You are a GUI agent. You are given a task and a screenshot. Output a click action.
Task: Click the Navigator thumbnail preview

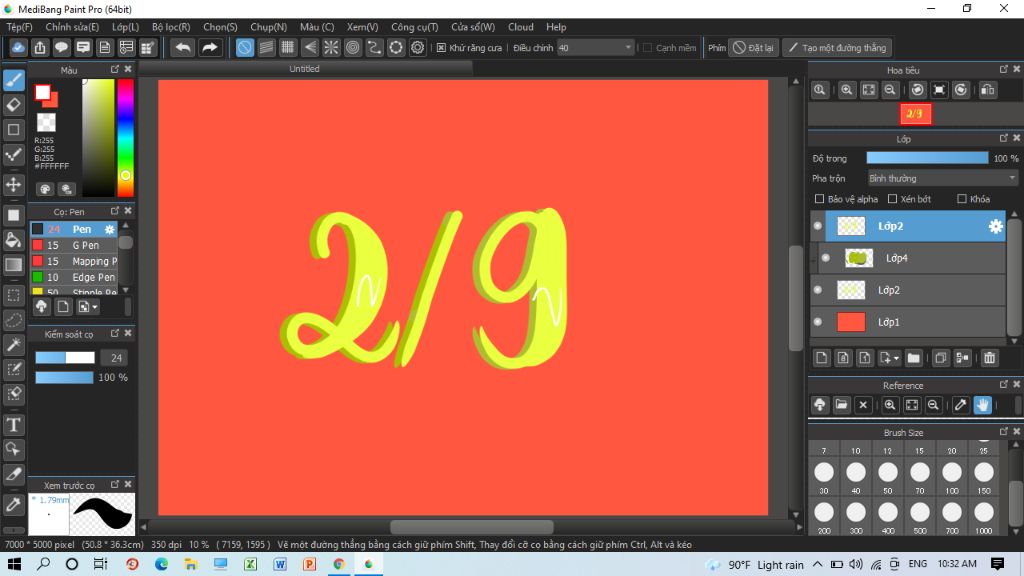pyautogui.click(x=915, y=114)
